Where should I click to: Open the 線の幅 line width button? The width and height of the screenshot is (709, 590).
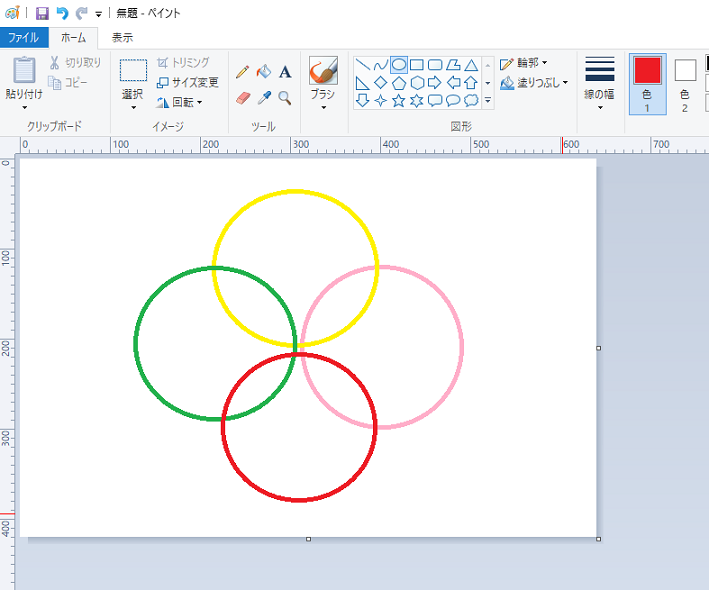600,83
